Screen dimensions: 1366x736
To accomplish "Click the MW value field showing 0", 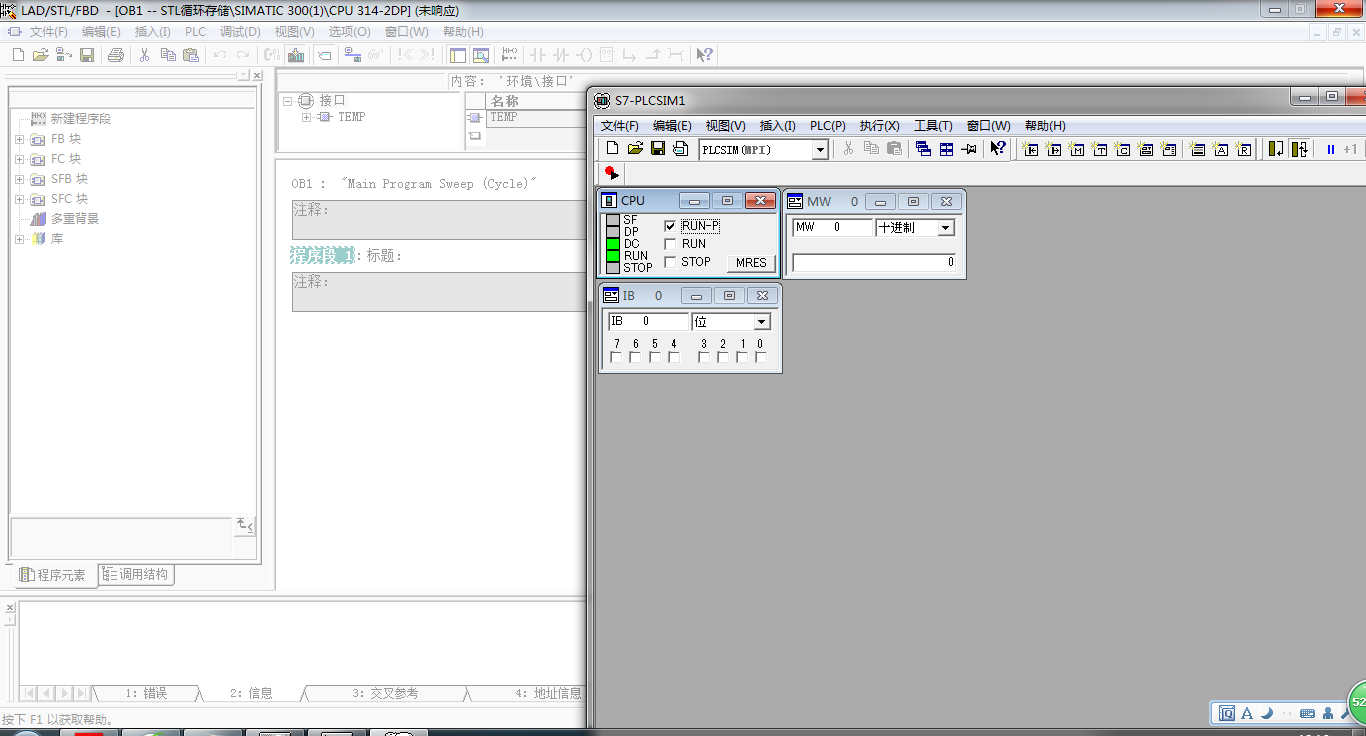I will point(874,262).
